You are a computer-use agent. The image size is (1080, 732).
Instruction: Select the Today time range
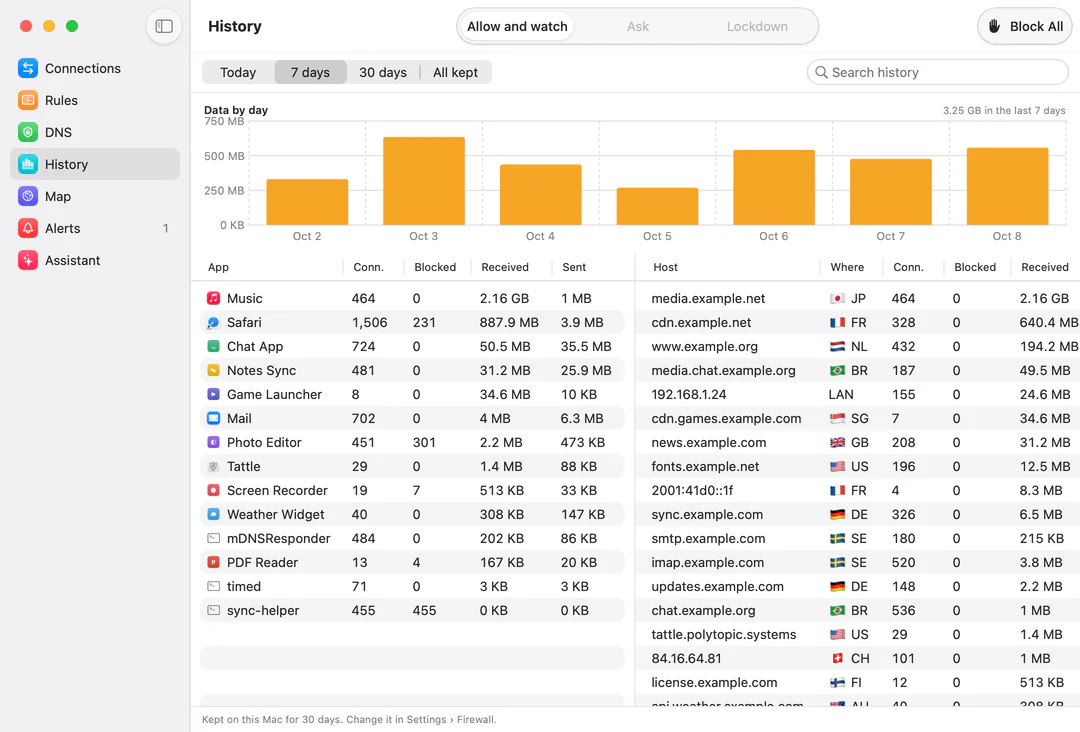coord(238,72)
